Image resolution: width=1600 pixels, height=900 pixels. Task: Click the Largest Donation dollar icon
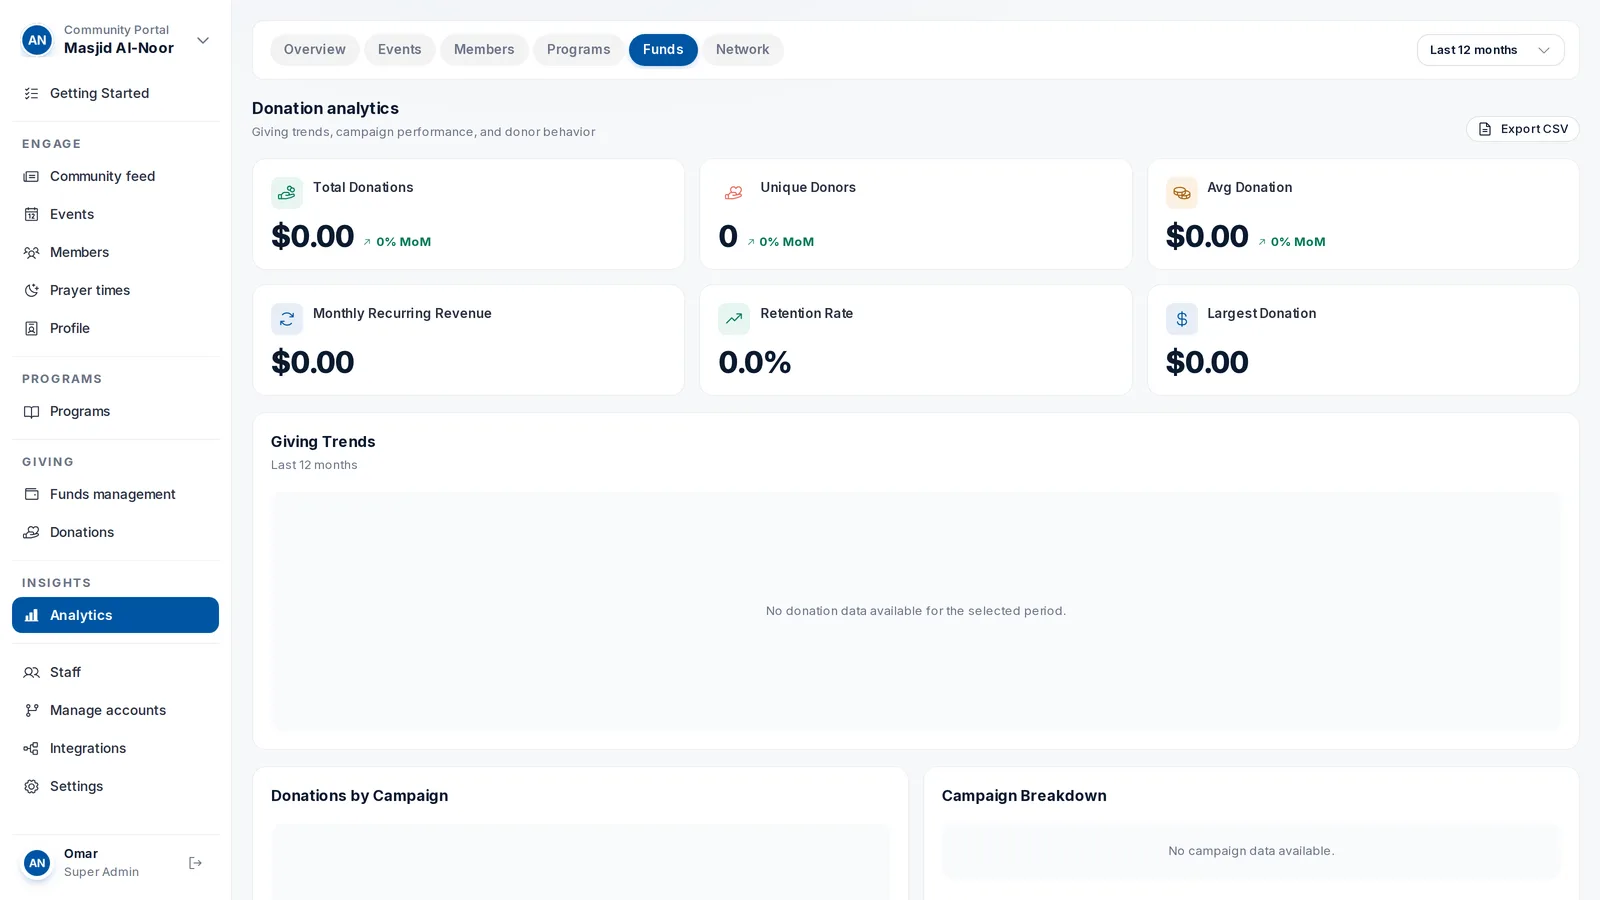point(1181,318)
